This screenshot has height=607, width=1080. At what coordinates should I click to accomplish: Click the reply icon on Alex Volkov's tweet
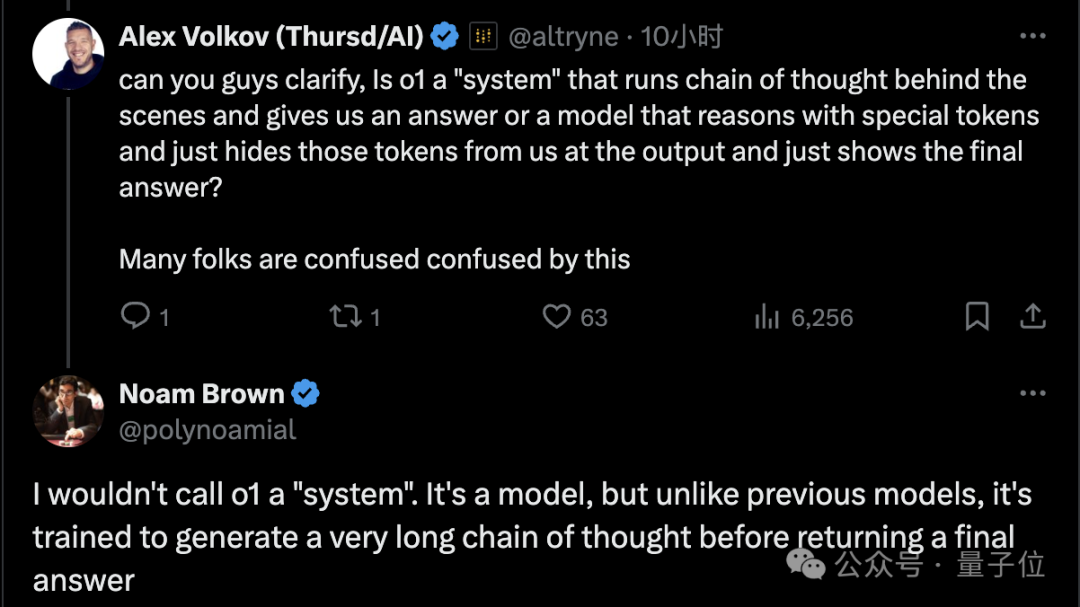[x=135, y=316]
